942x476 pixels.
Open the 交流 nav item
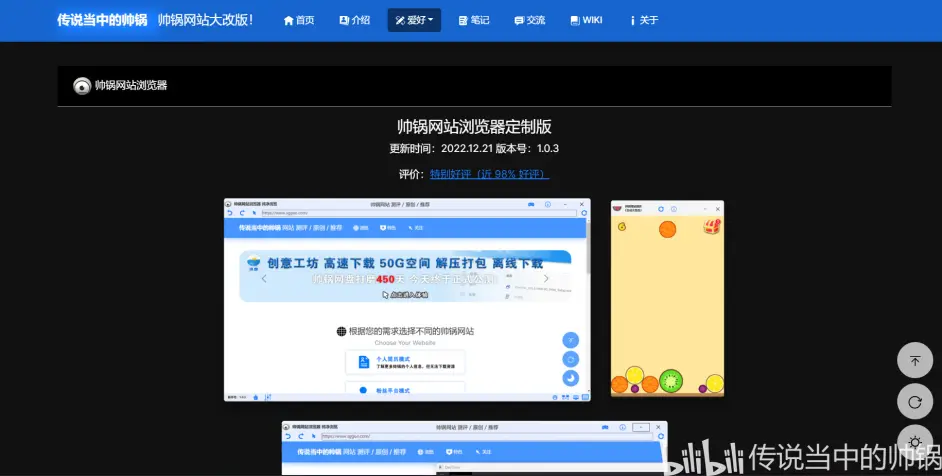tap(530, 20)
